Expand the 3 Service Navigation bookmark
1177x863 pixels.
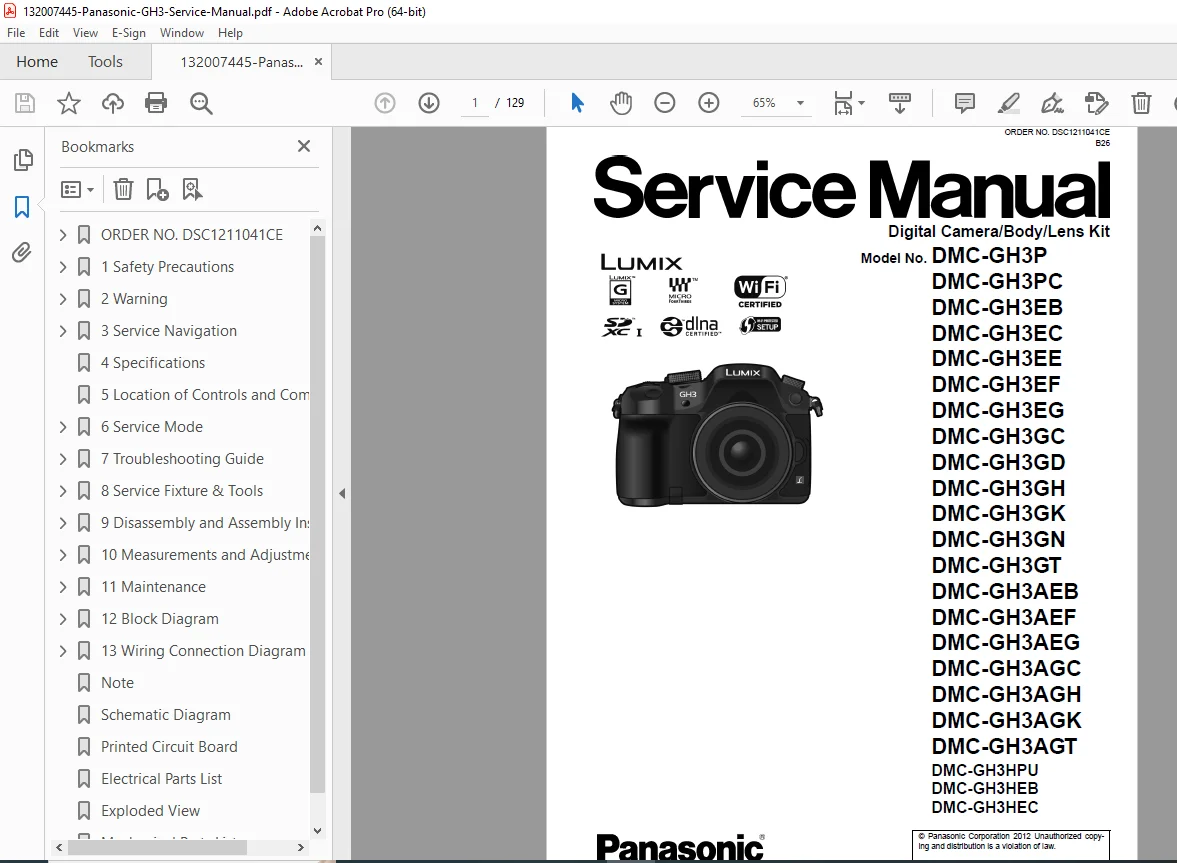63,331
